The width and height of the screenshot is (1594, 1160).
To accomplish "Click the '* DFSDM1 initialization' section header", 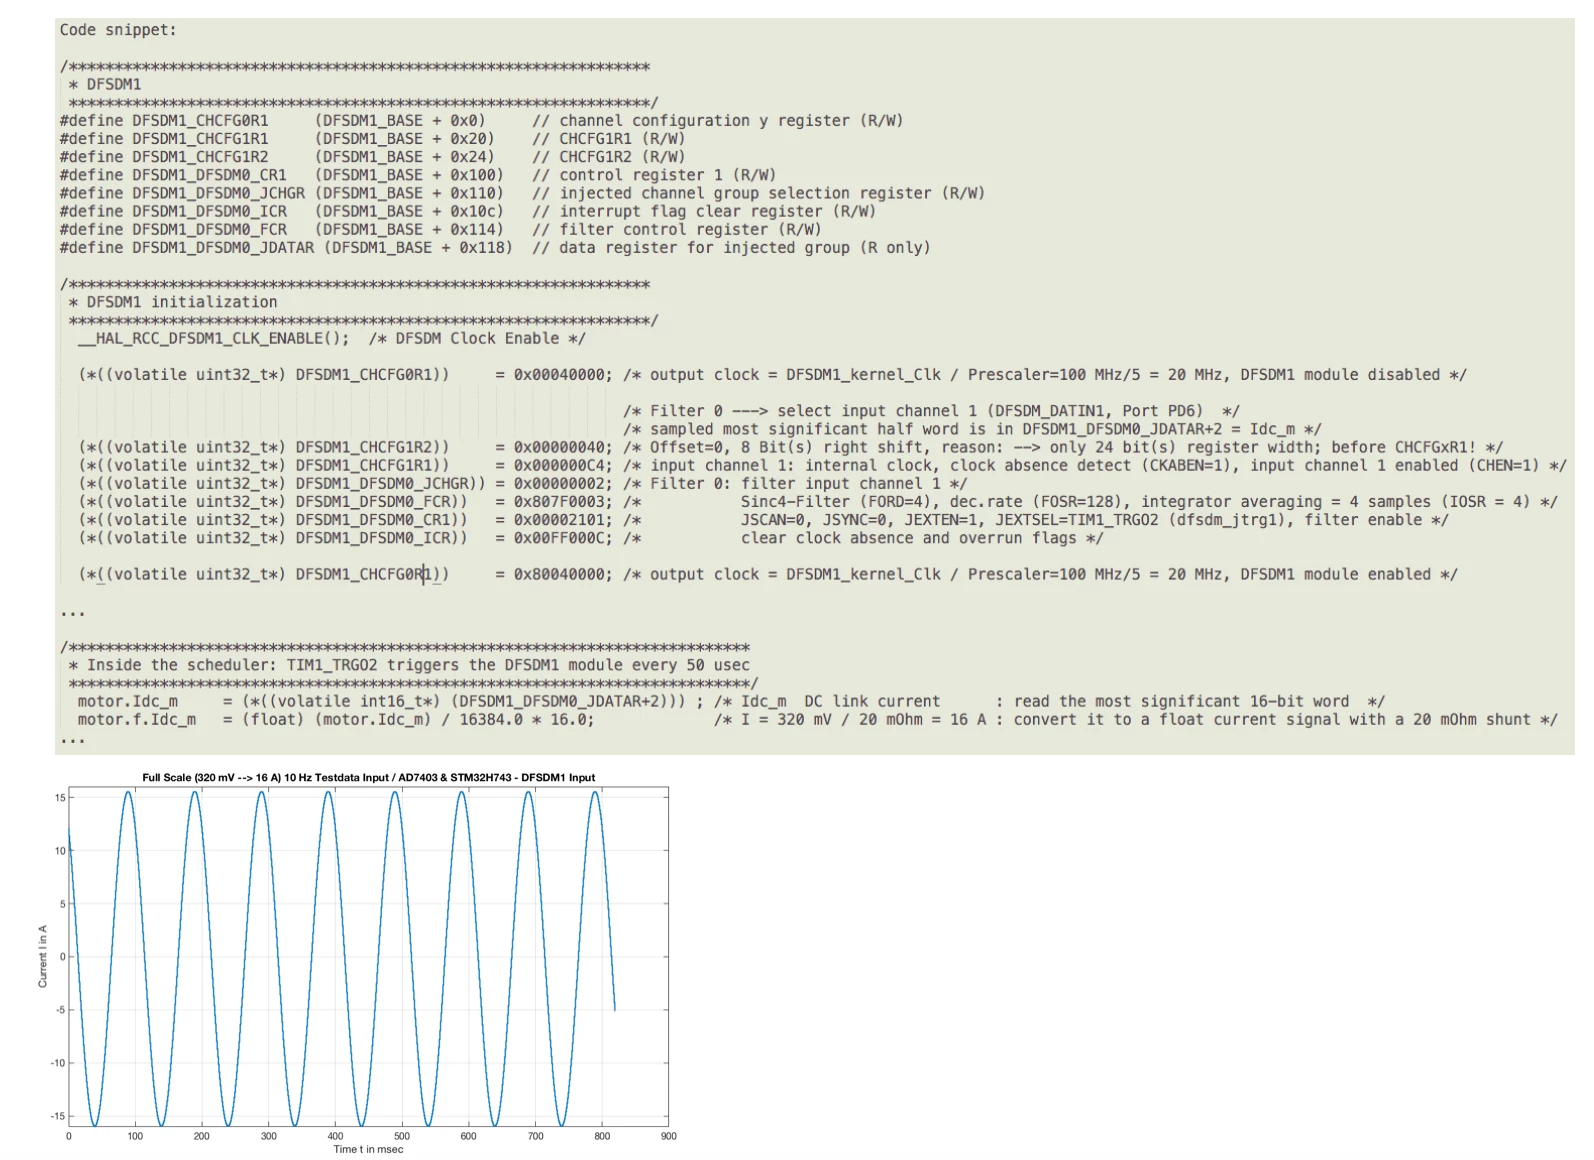I will click(173, 302).
